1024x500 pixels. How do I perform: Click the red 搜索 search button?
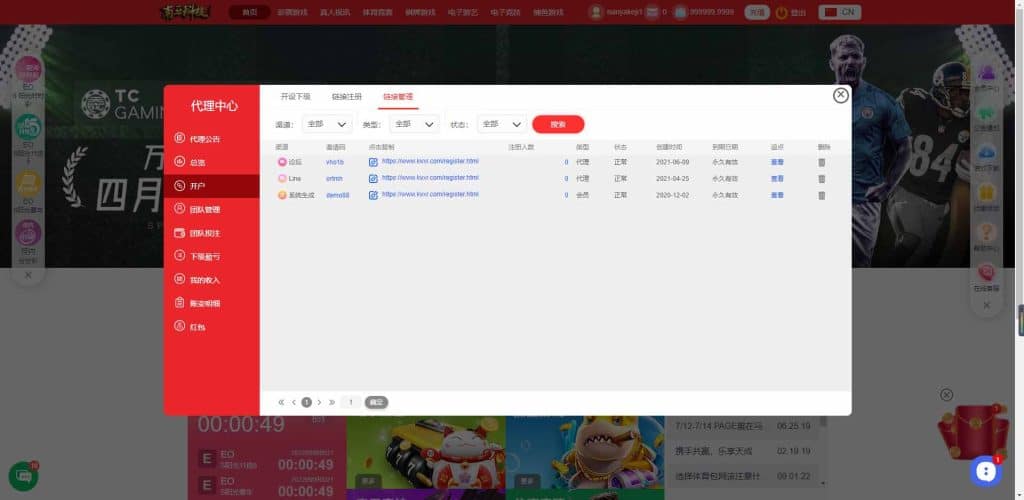point(558,124)
